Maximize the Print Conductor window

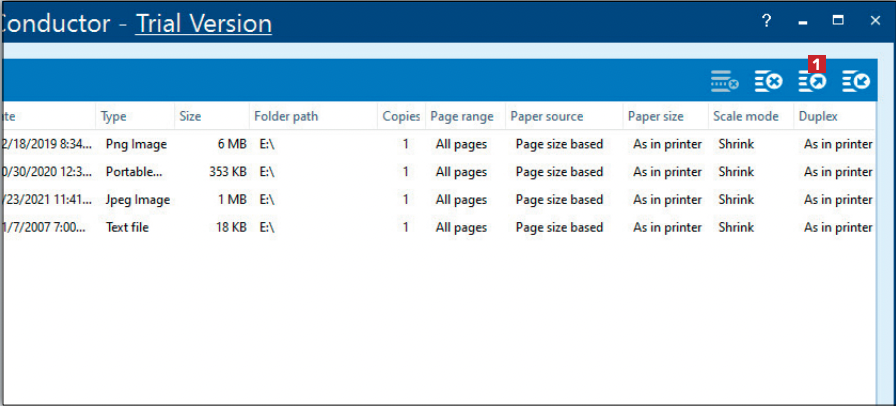pyautogui.click(x=838, y=21)
